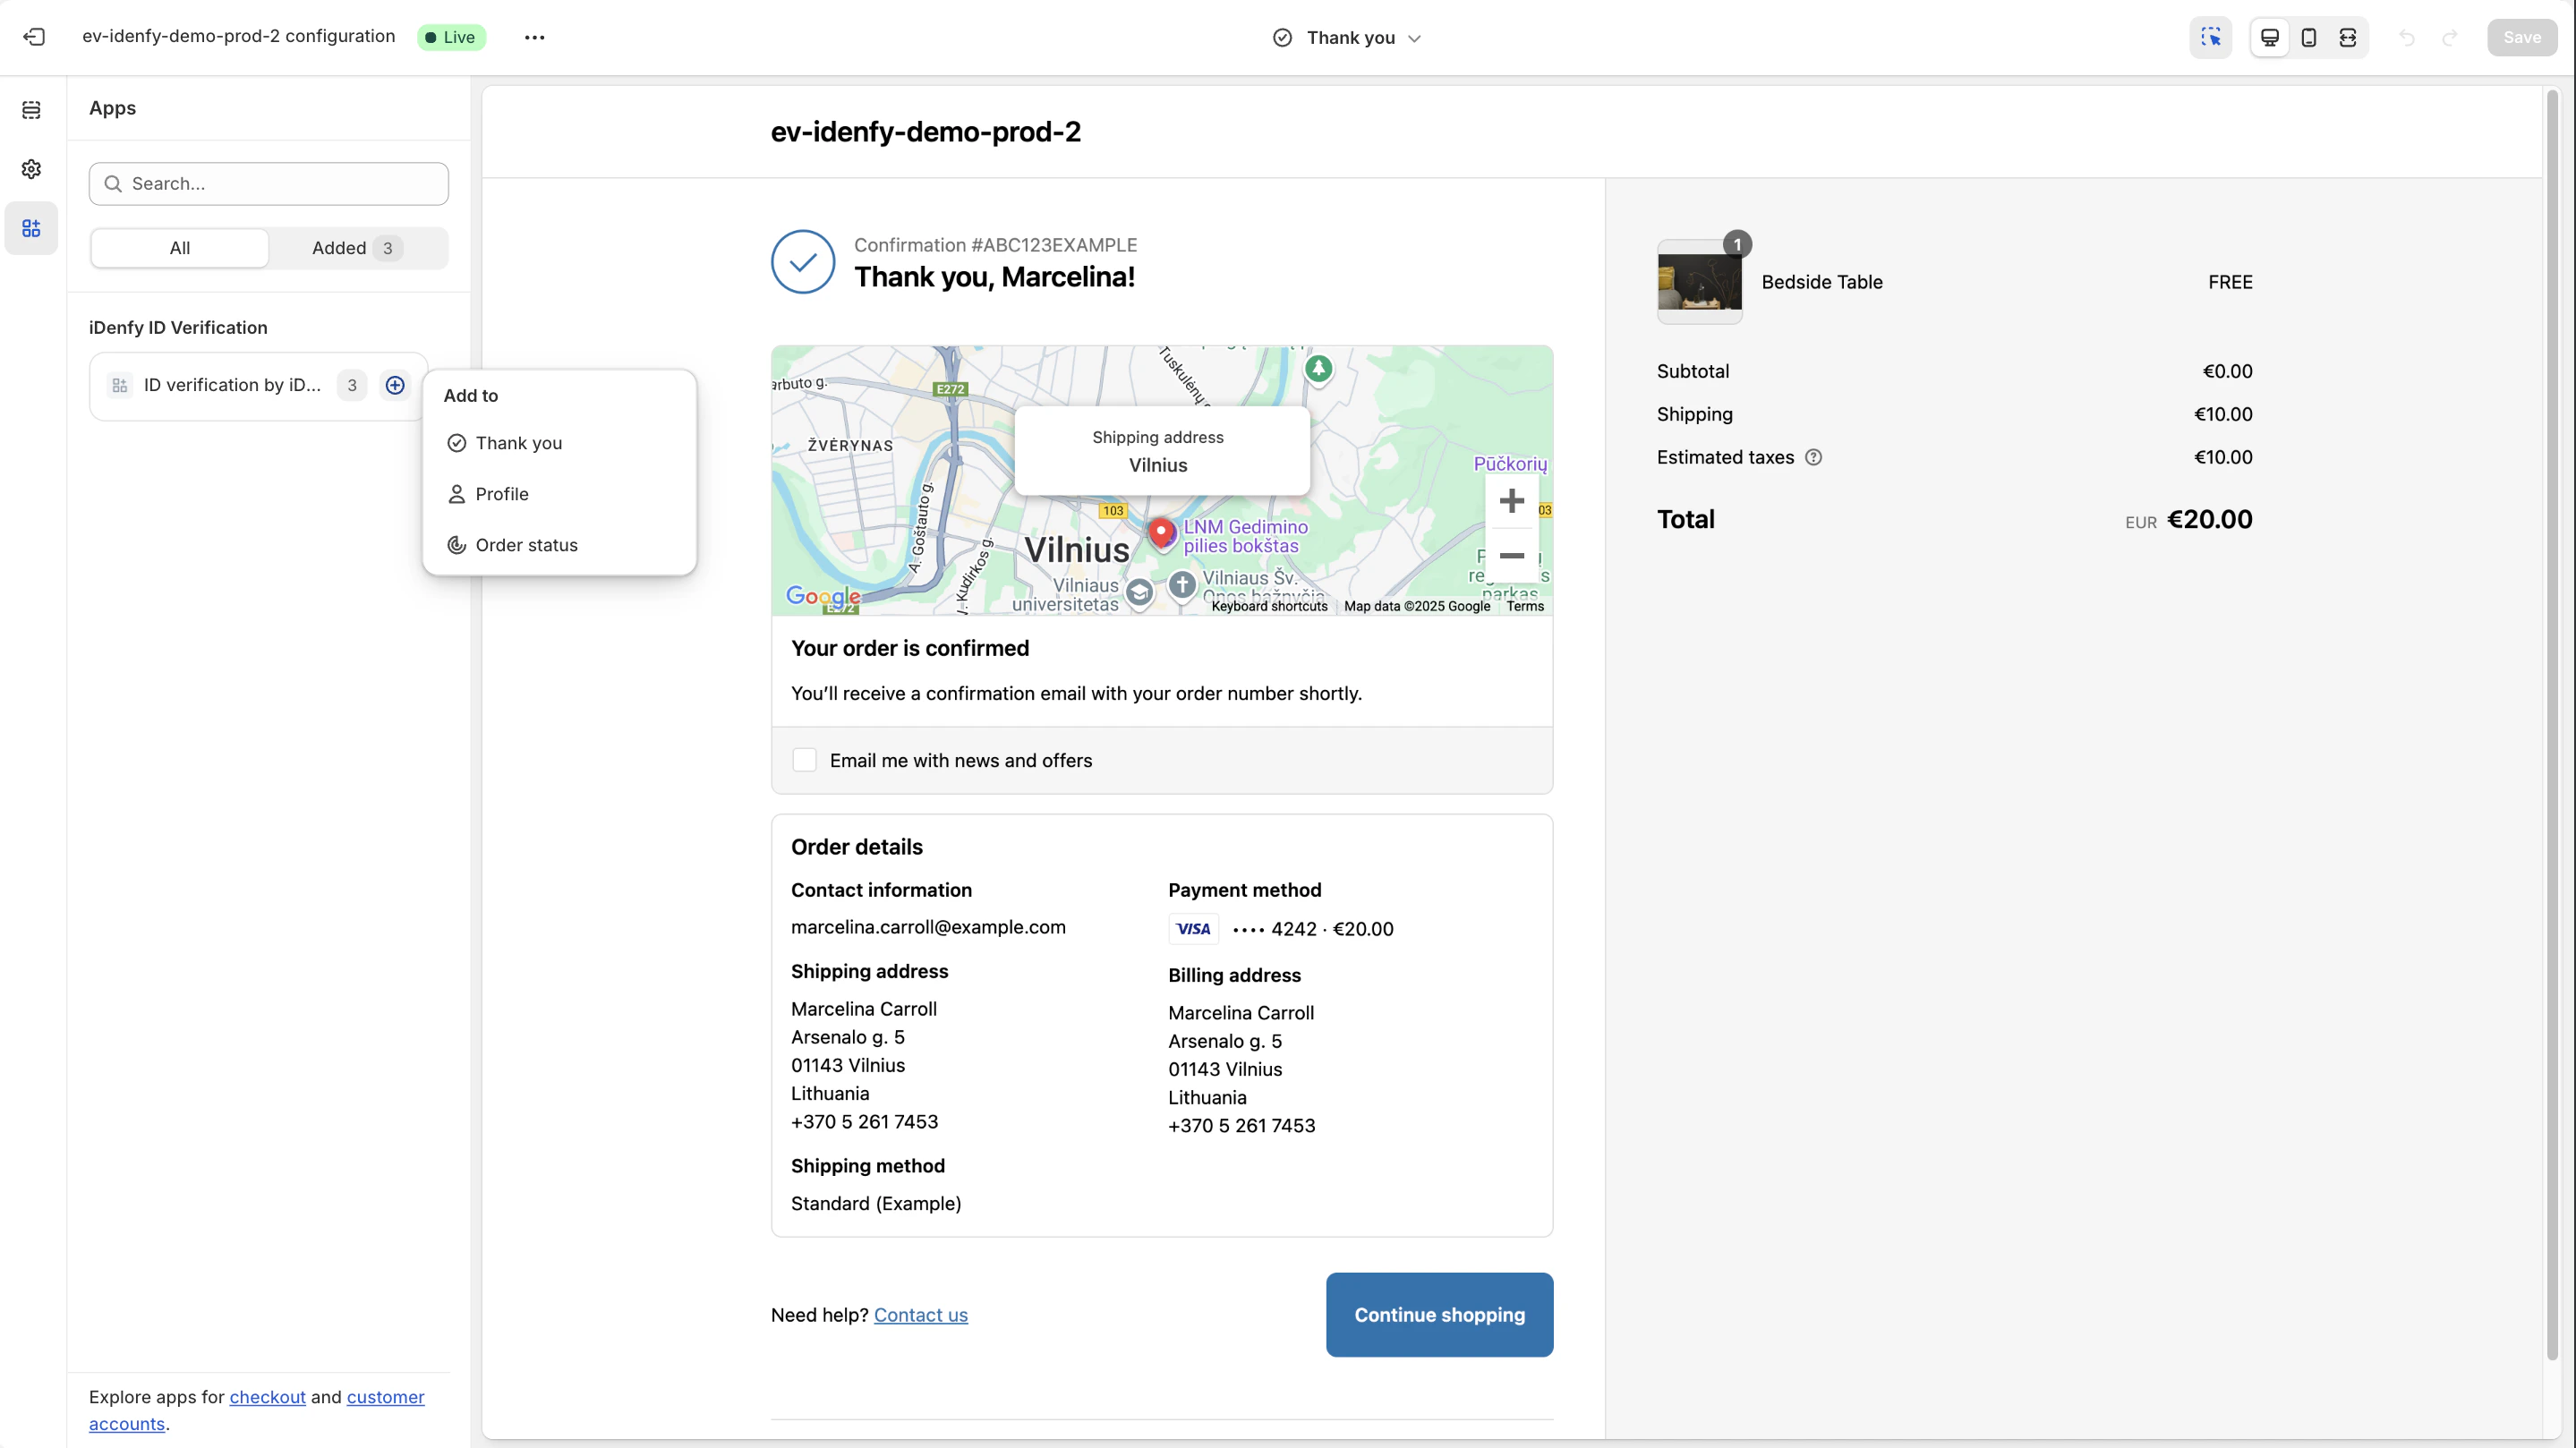
Task: Click the 'Continue shopping' button
Action: [1439, 1315]
